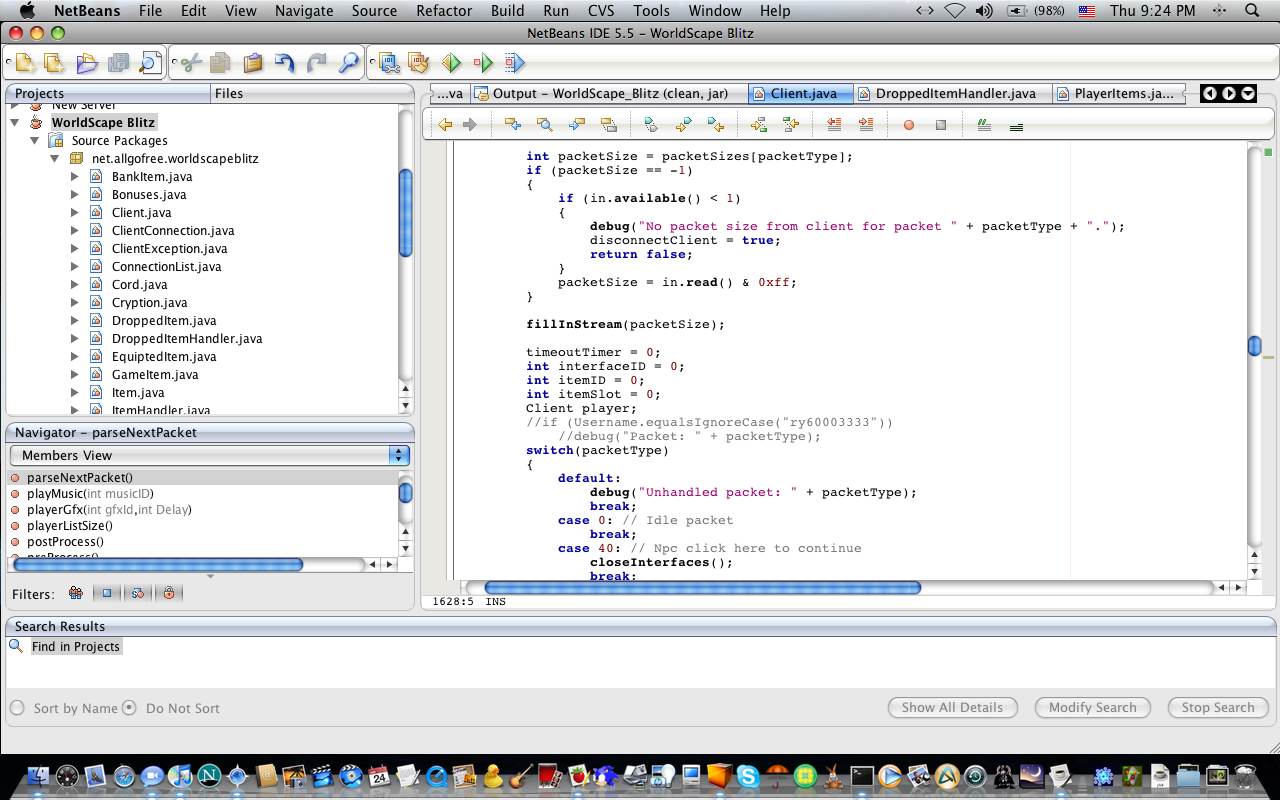The width and height of the screenshot is (1280, 800).
Task: Click the Attach Debugger icon
Action: 514,63
